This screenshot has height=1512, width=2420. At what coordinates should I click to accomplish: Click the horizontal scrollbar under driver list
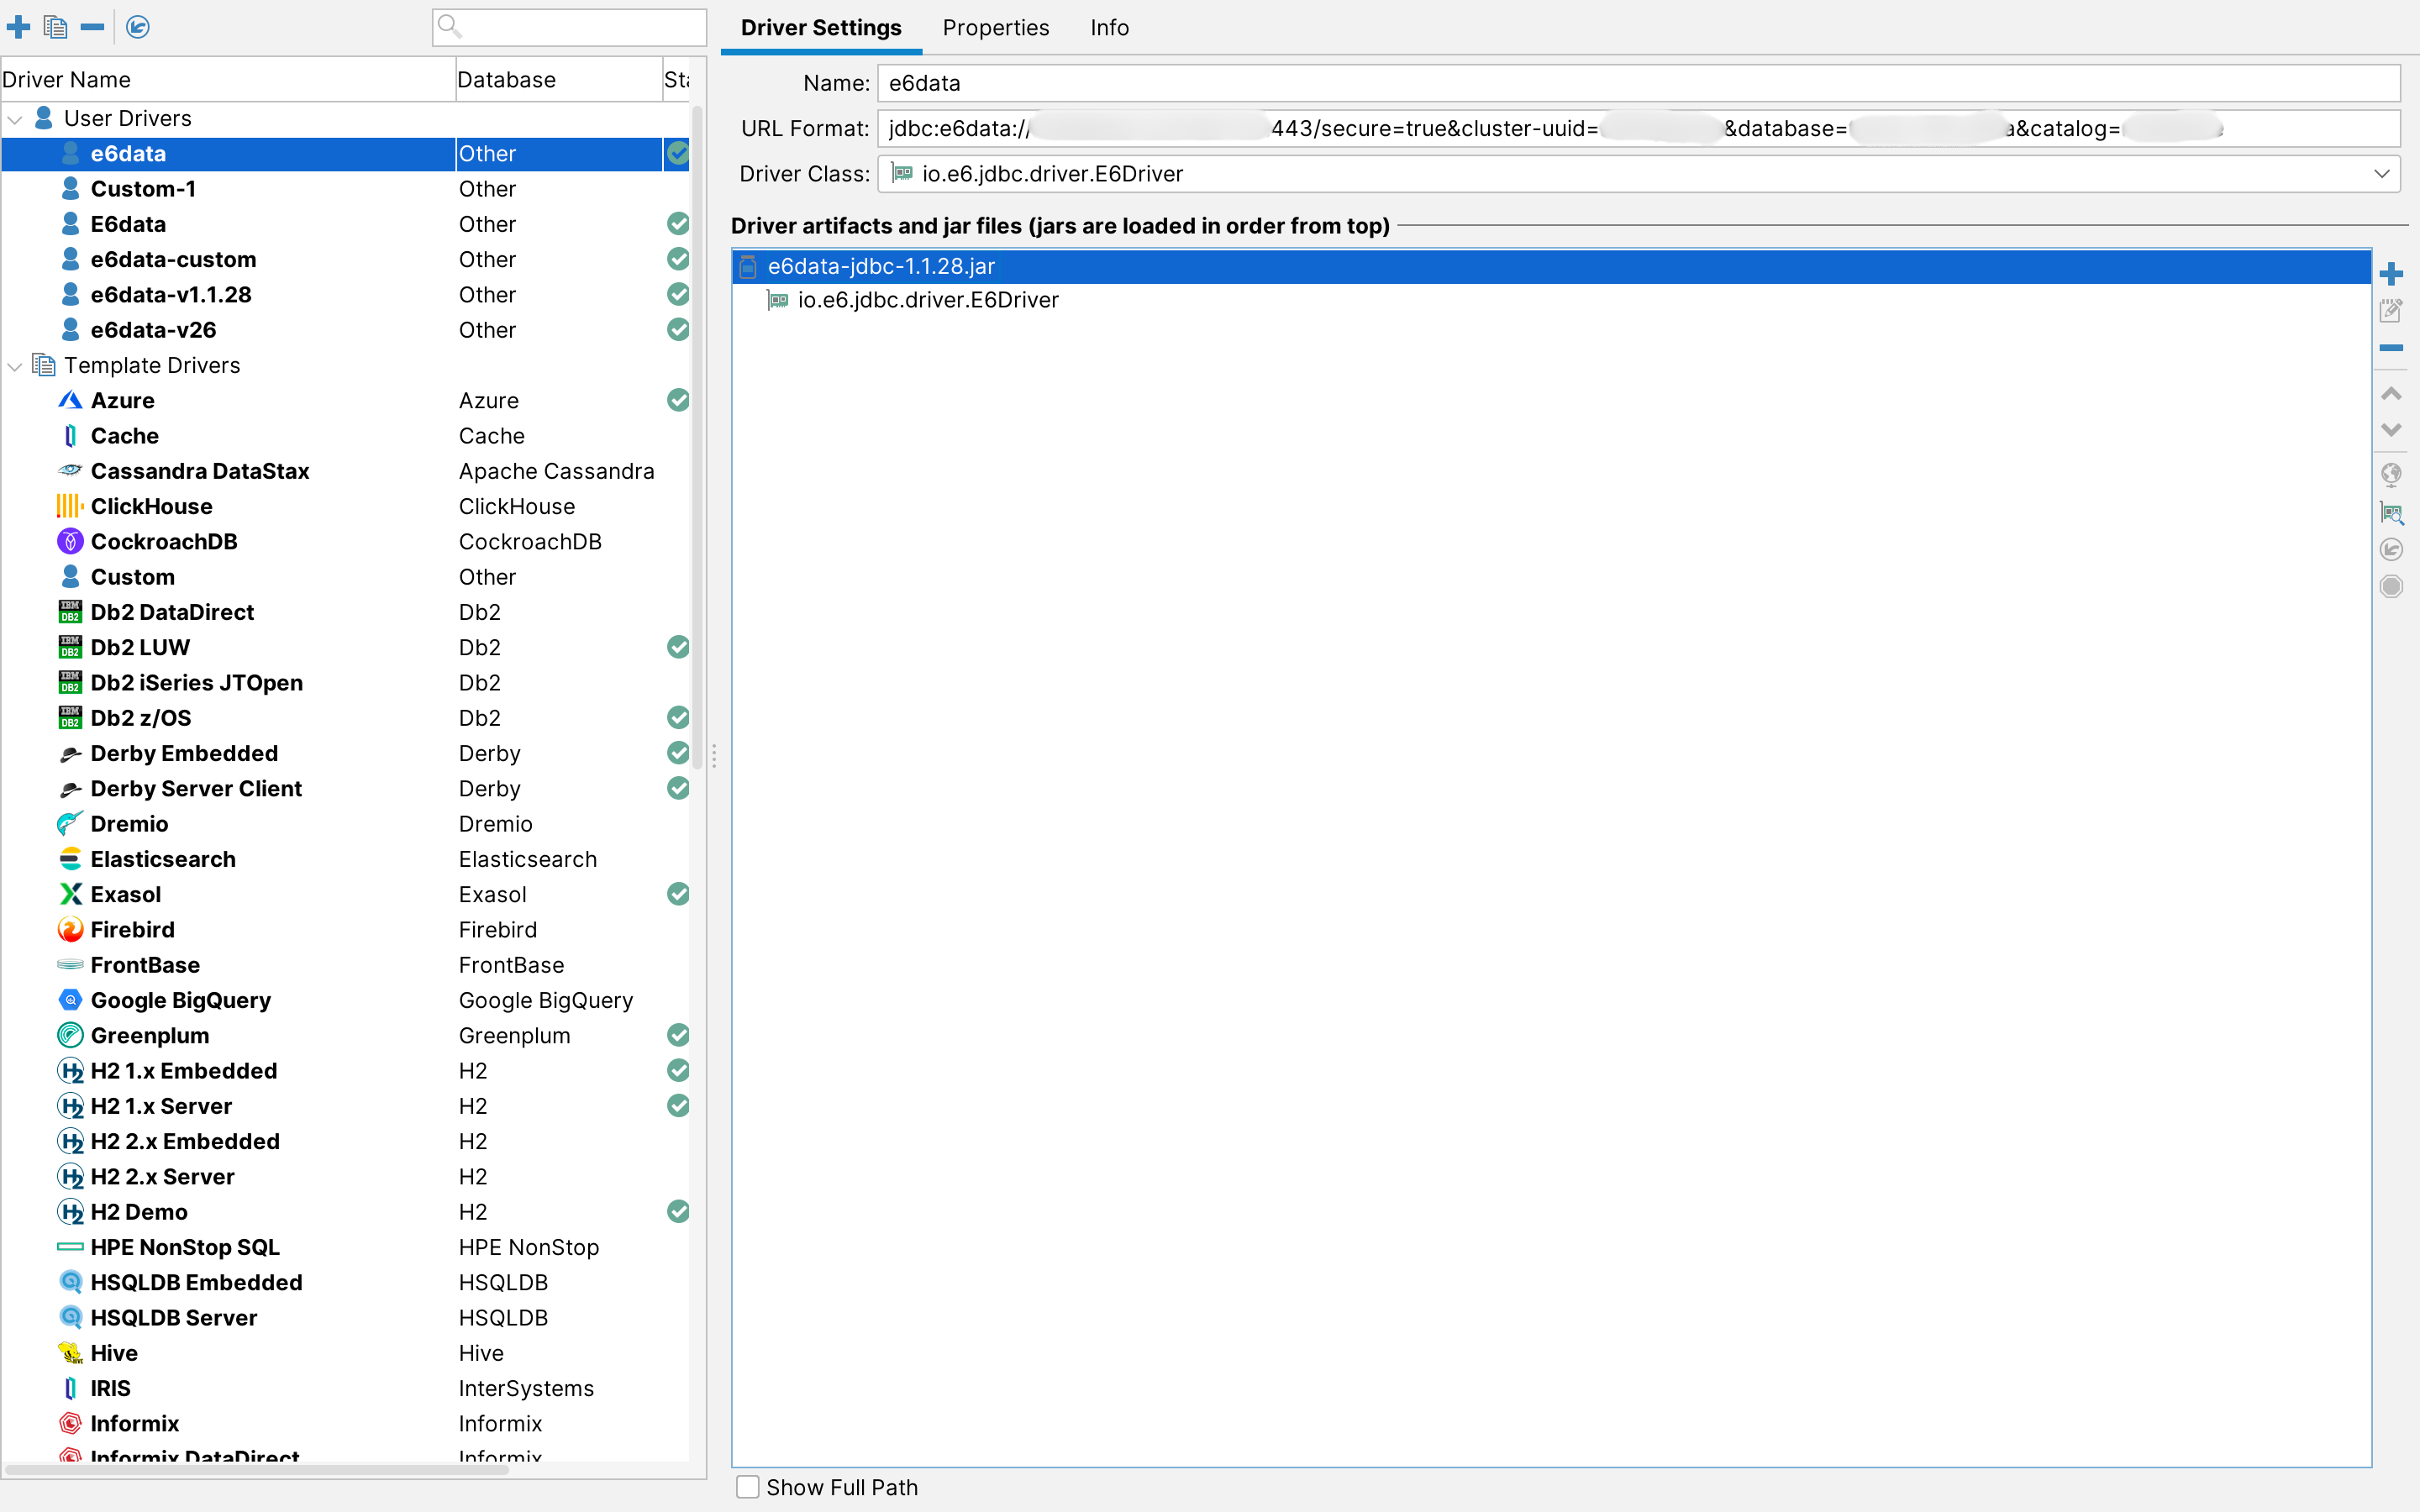click(256, 1469)
